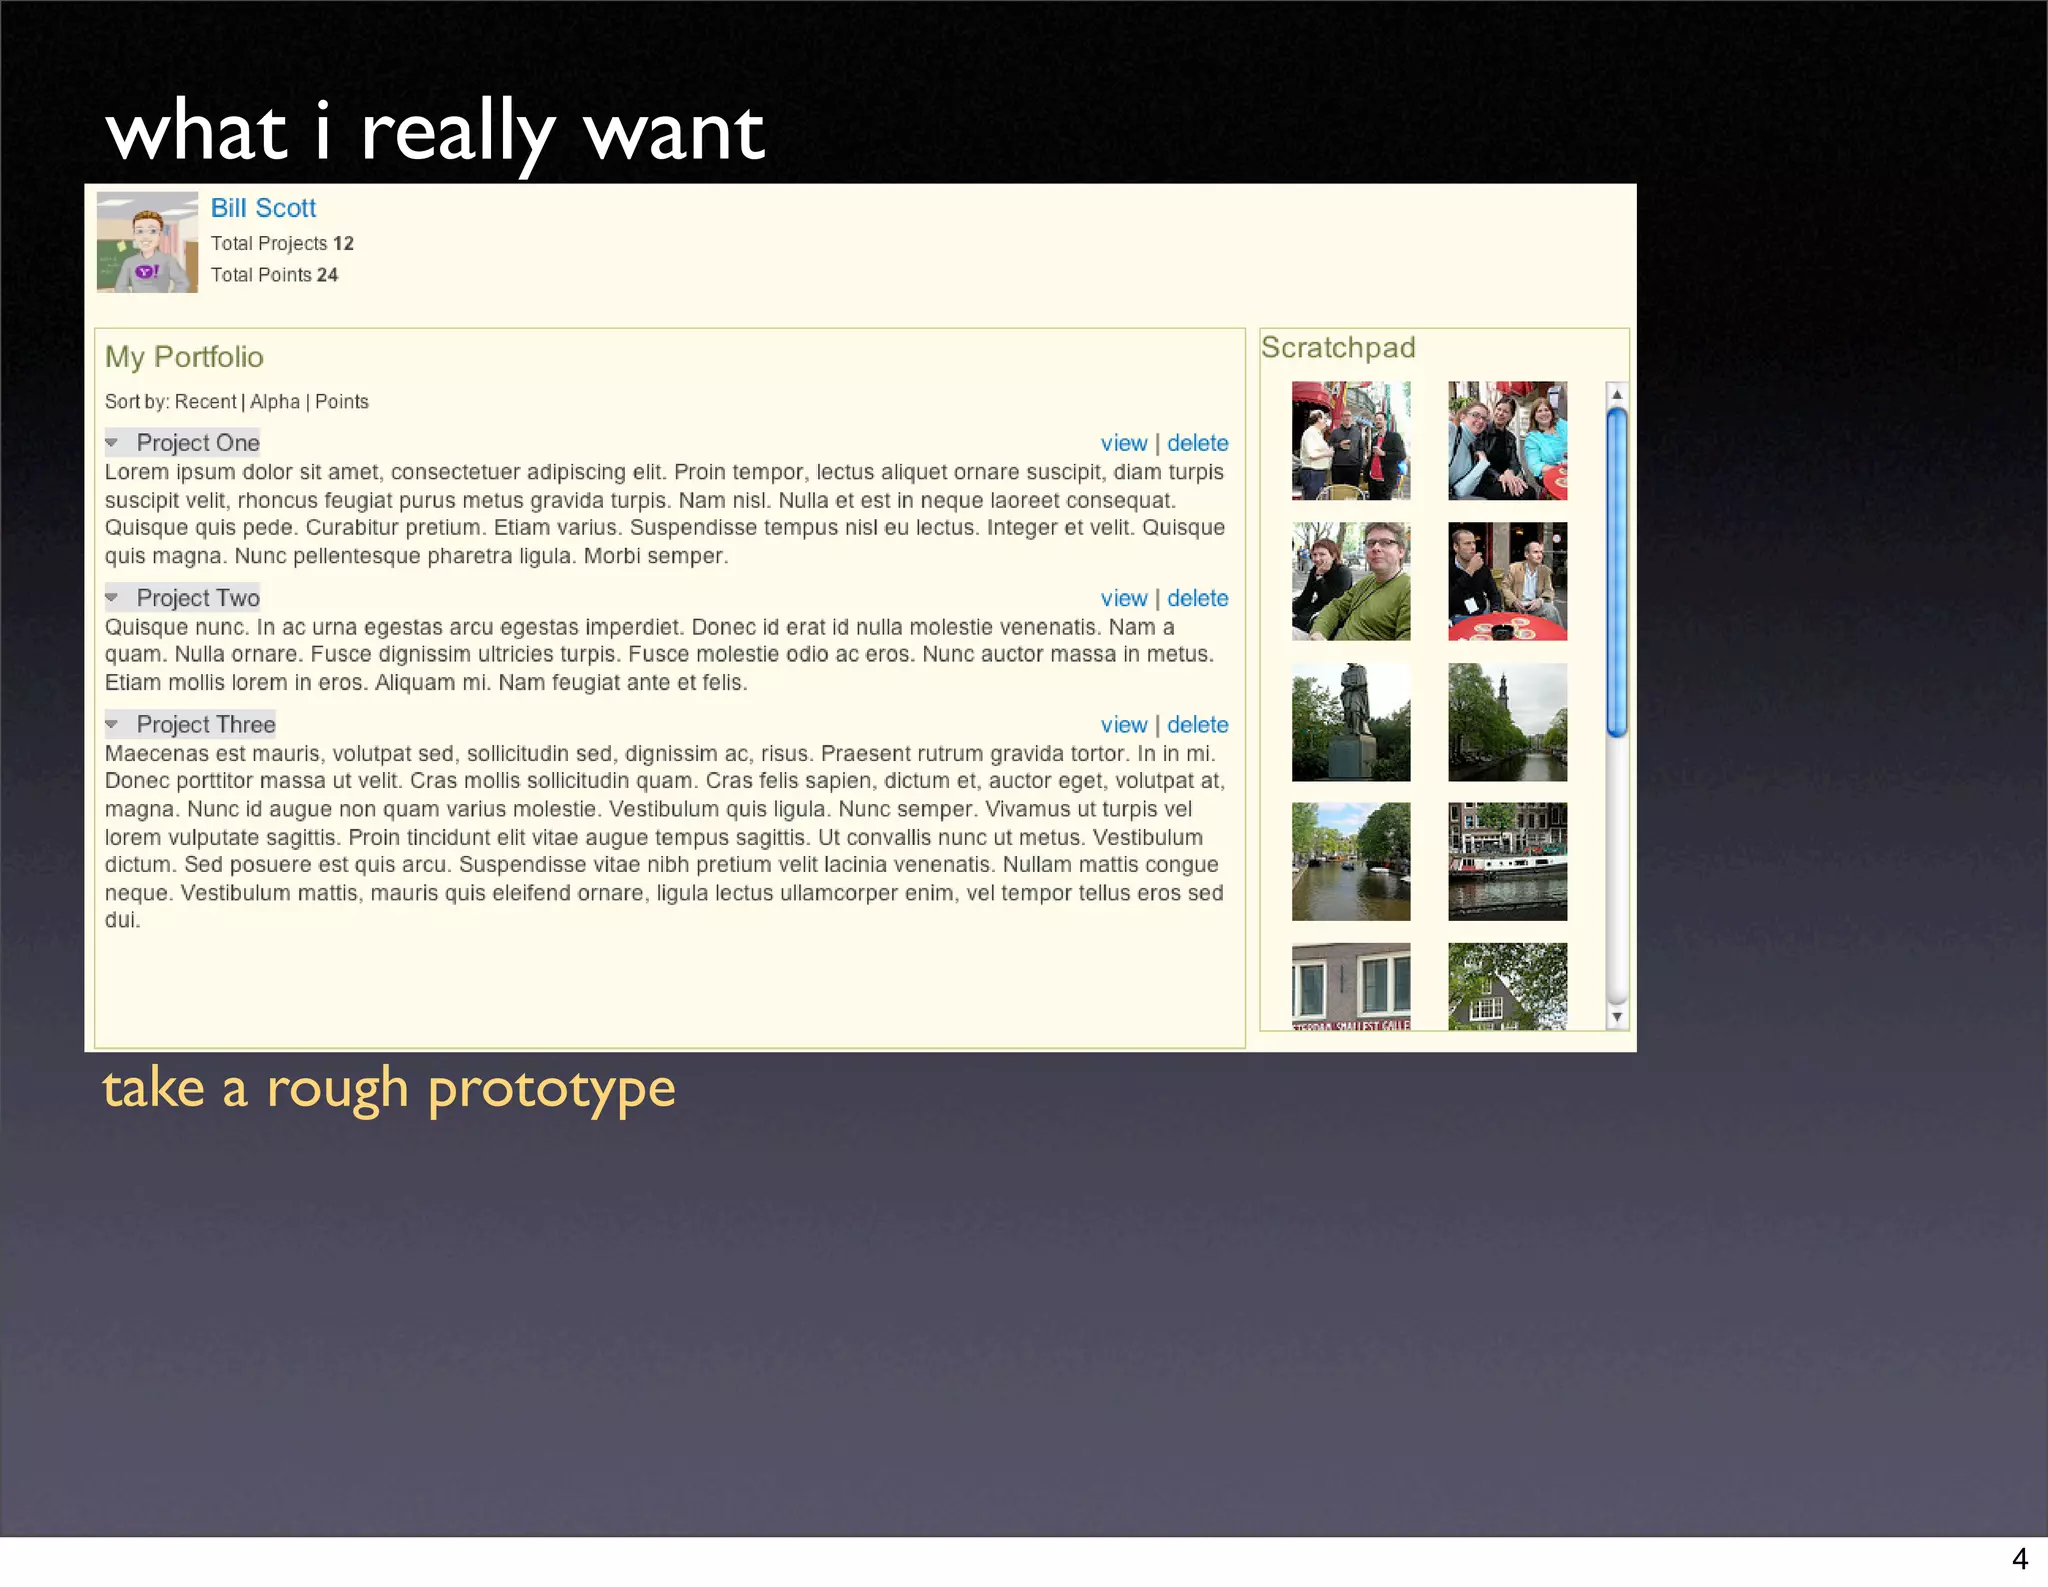
Task: Sort portfolio by Alpha
Action: (x=275, y=402)
